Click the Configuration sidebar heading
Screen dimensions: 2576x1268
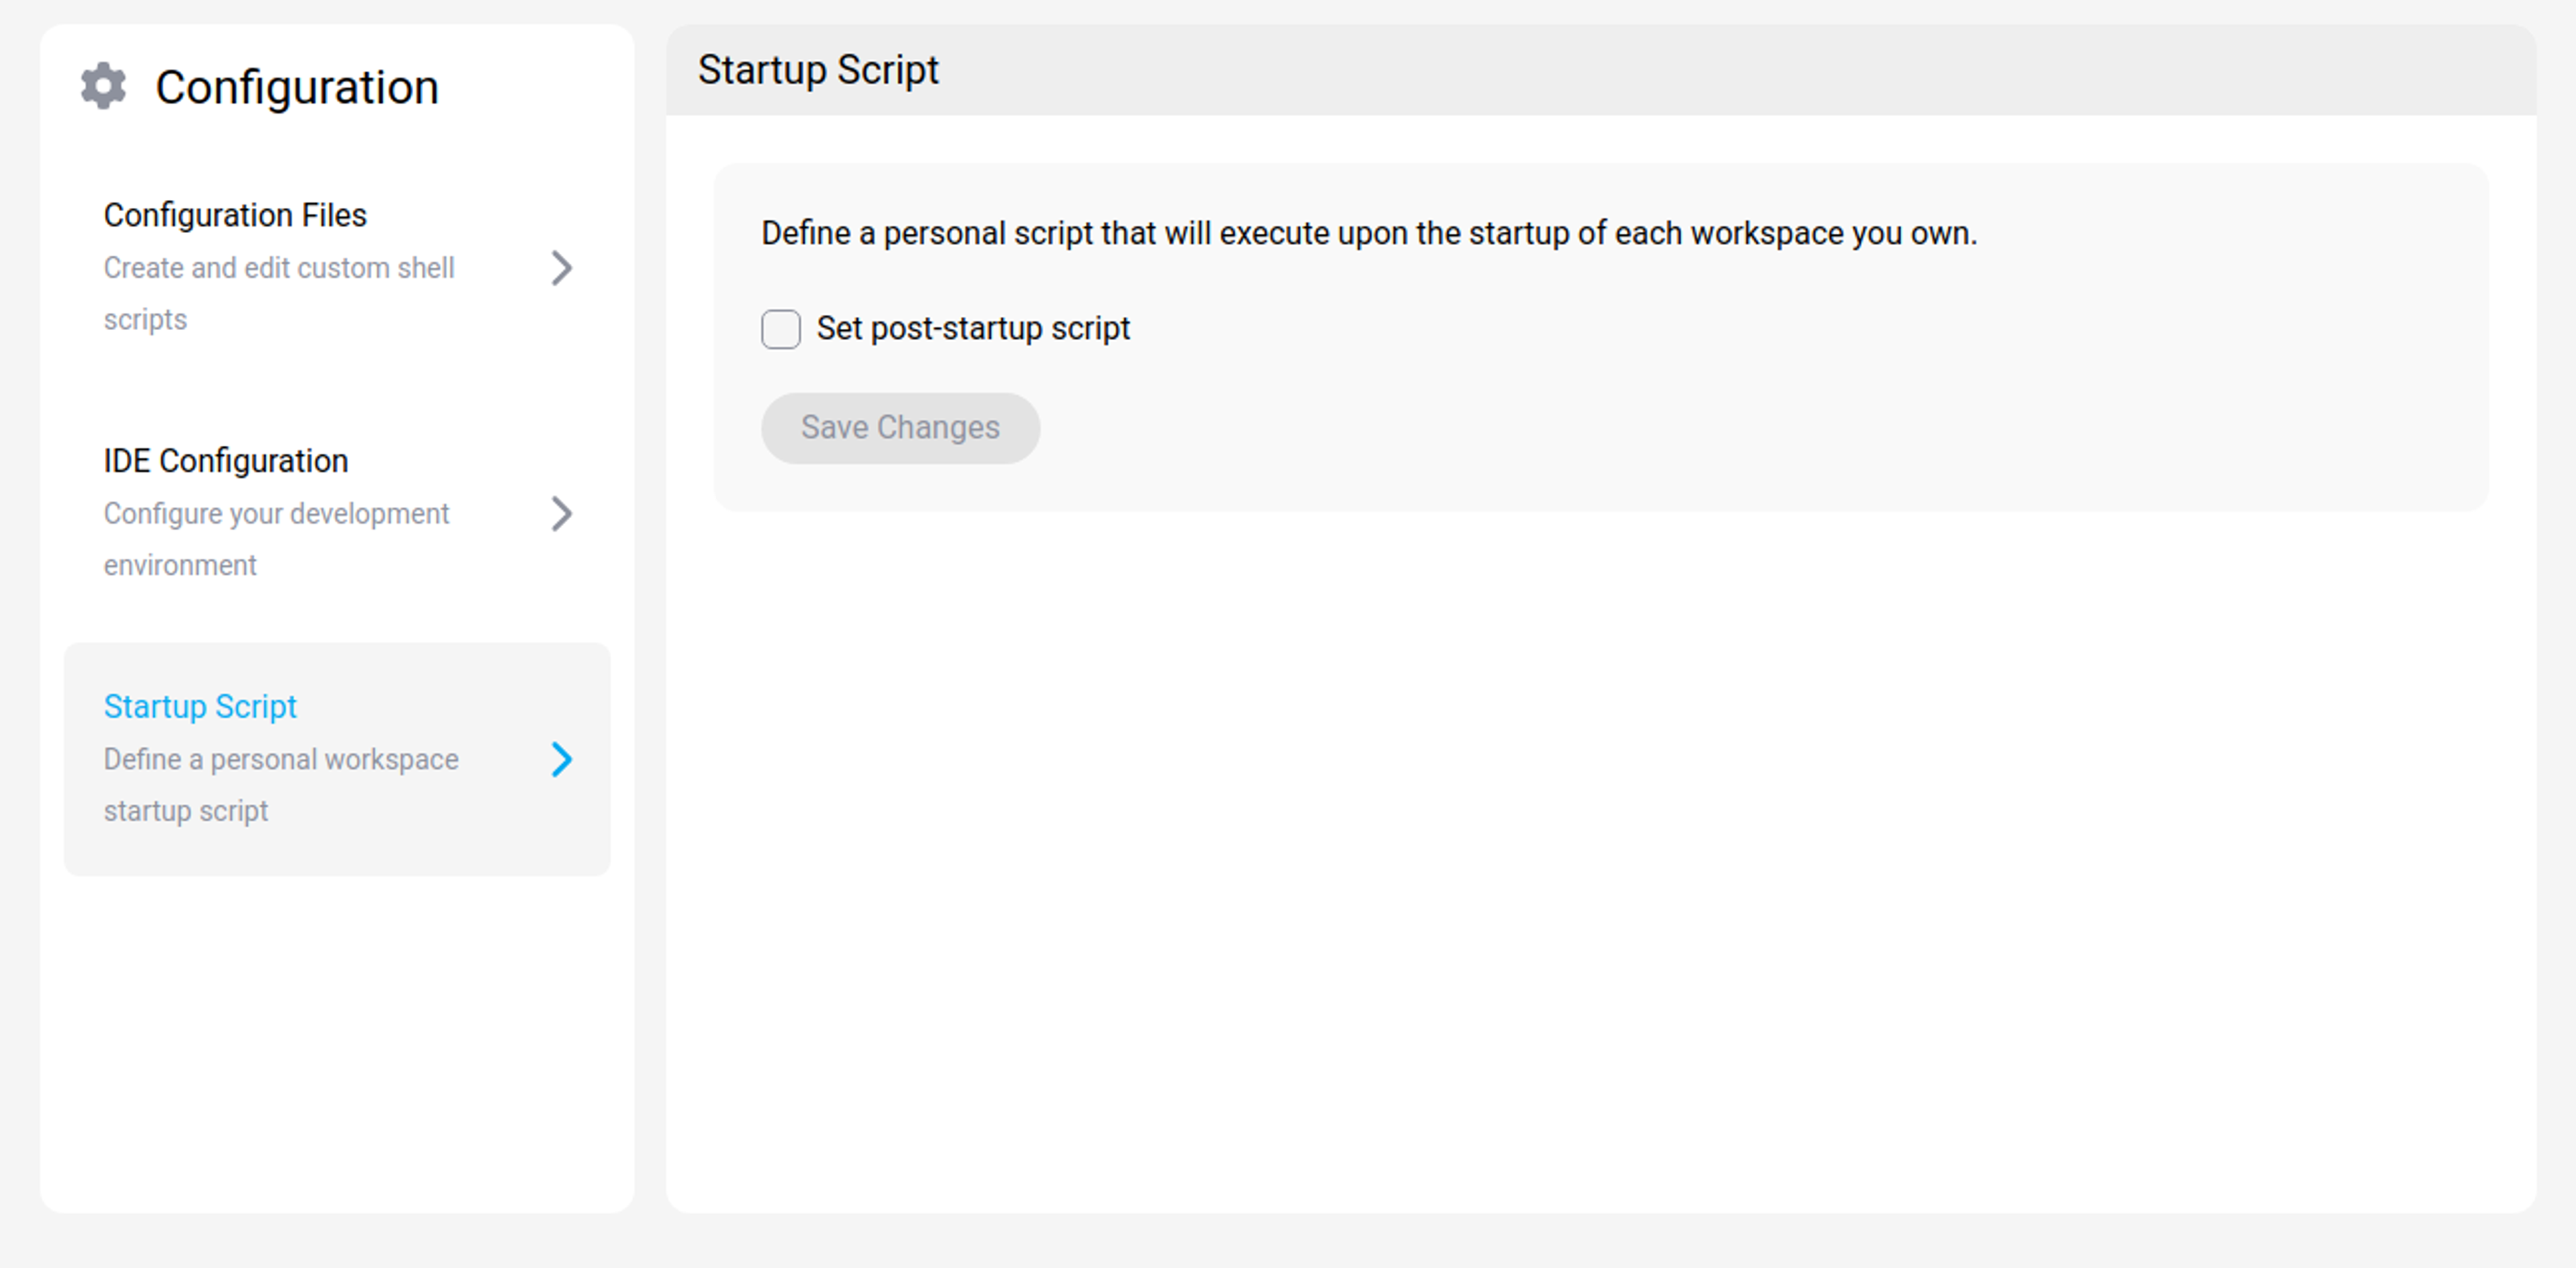point(296,87)
